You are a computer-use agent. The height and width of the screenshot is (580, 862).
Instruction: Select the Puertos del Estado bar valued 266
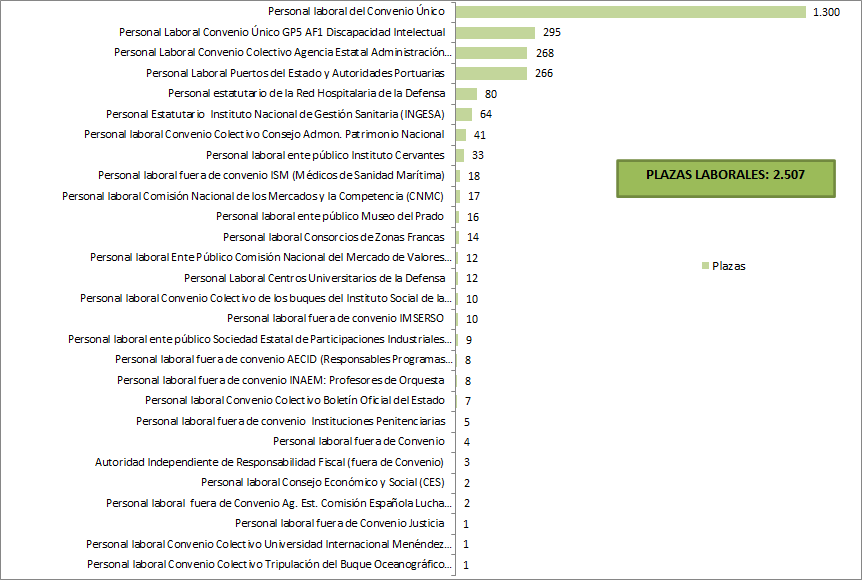[x=490, y=73]
